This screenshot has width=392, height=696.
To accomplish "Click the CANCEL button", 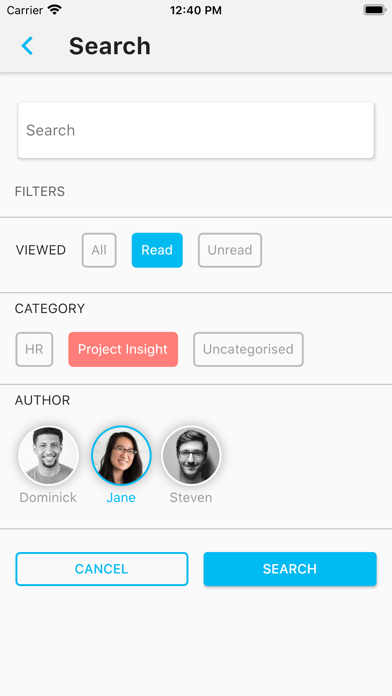I will point(102,569).
